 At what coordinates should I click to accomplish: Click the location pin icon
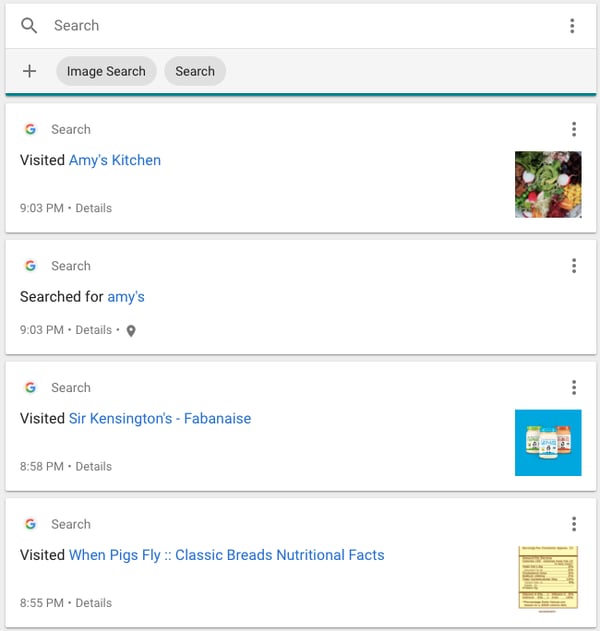[x=130, y=331]
